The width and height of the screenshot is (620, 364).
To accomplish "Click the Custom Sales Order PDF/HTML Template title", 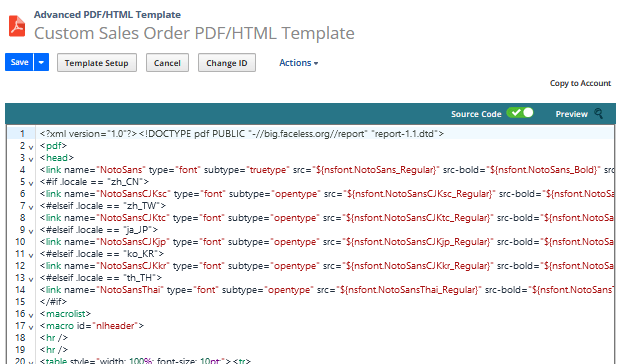I will click(x=194, y=33).
